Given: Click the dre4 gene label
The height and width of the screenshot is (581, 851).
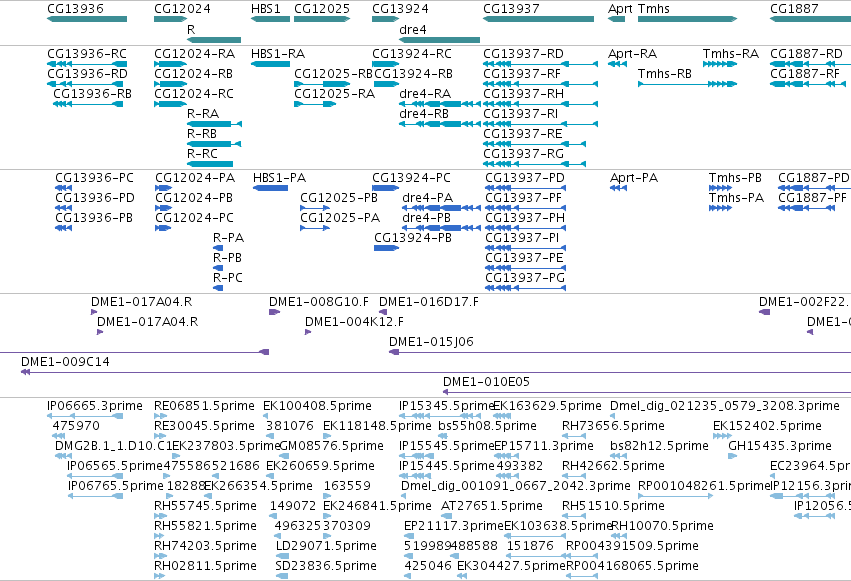Looking at the screenshot, I should click(x=412, y=30).
